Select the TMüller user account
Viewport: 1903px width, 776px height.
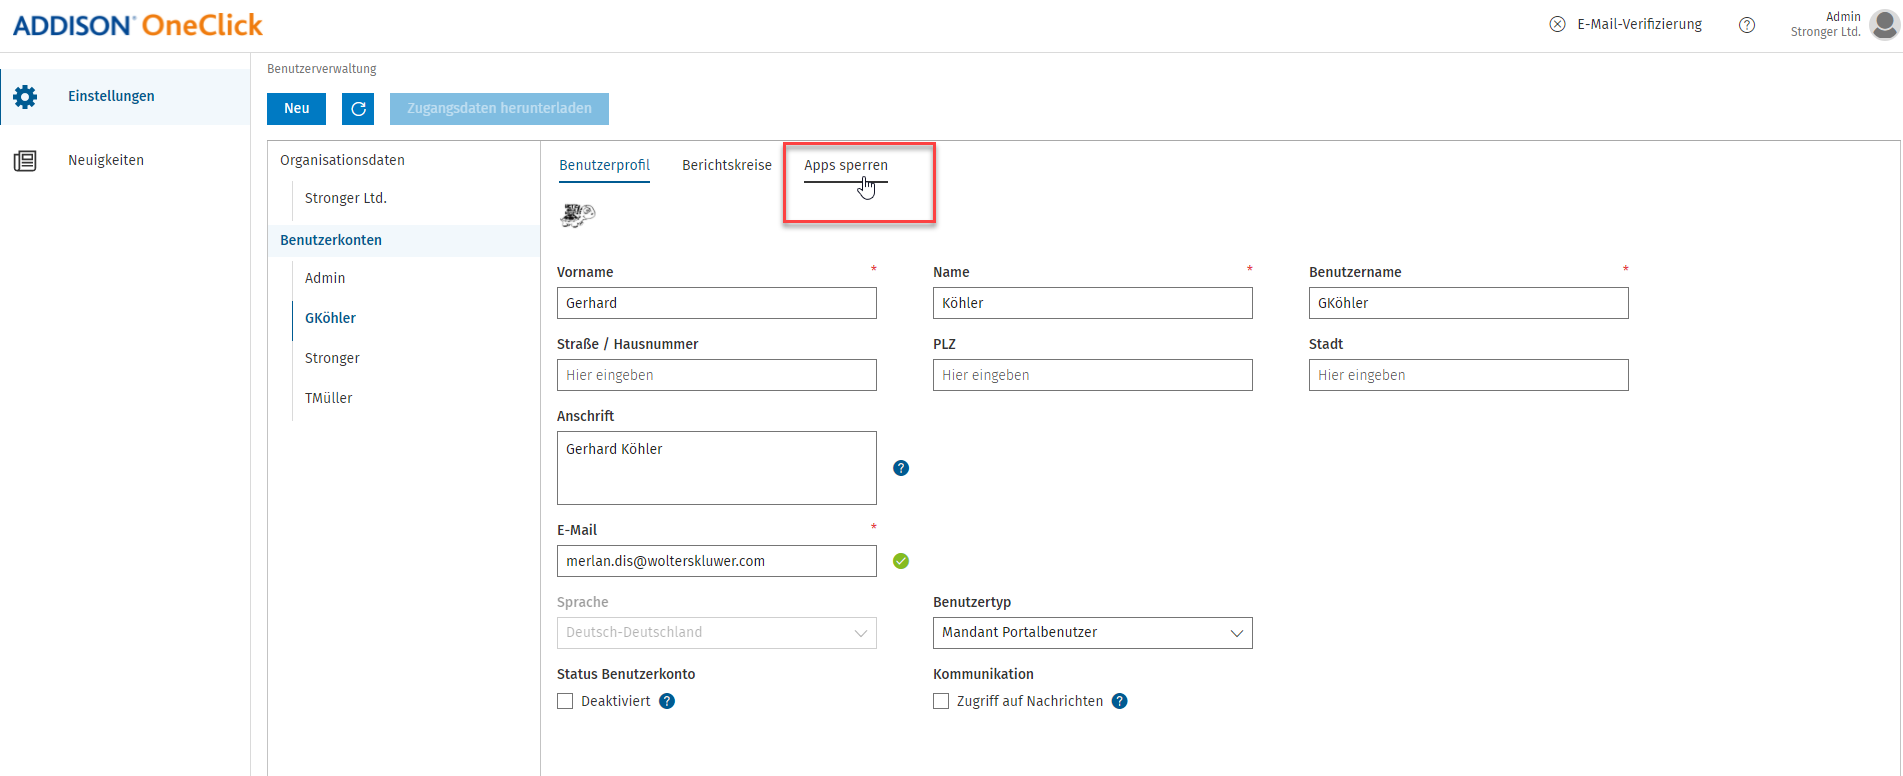329,398
